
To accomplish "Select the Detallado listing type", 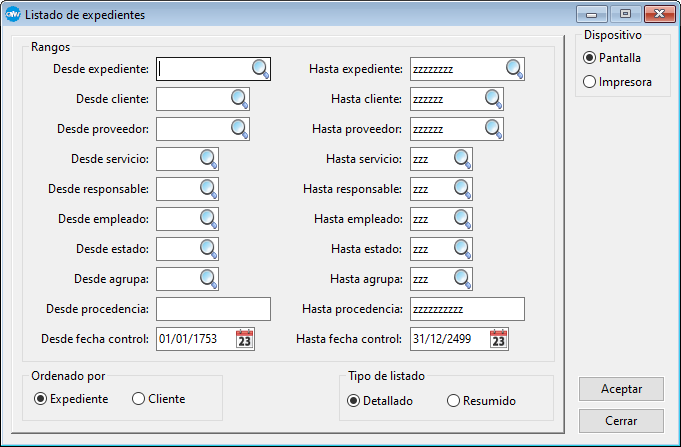I will [x=354, y=401].
